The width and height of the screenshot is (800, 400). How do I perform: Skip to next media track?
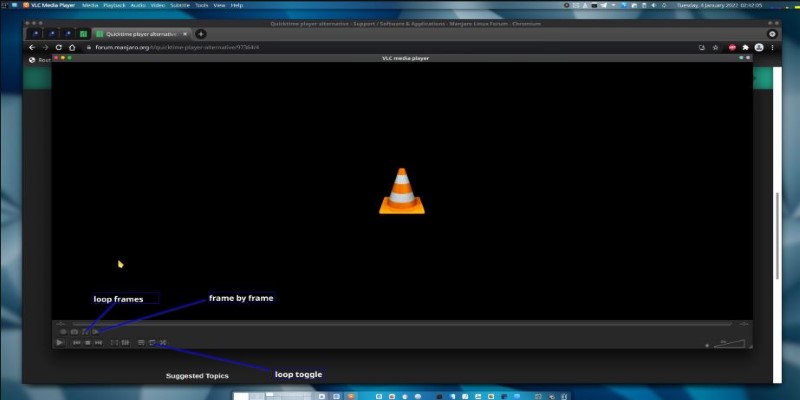(x=99, y=343)
